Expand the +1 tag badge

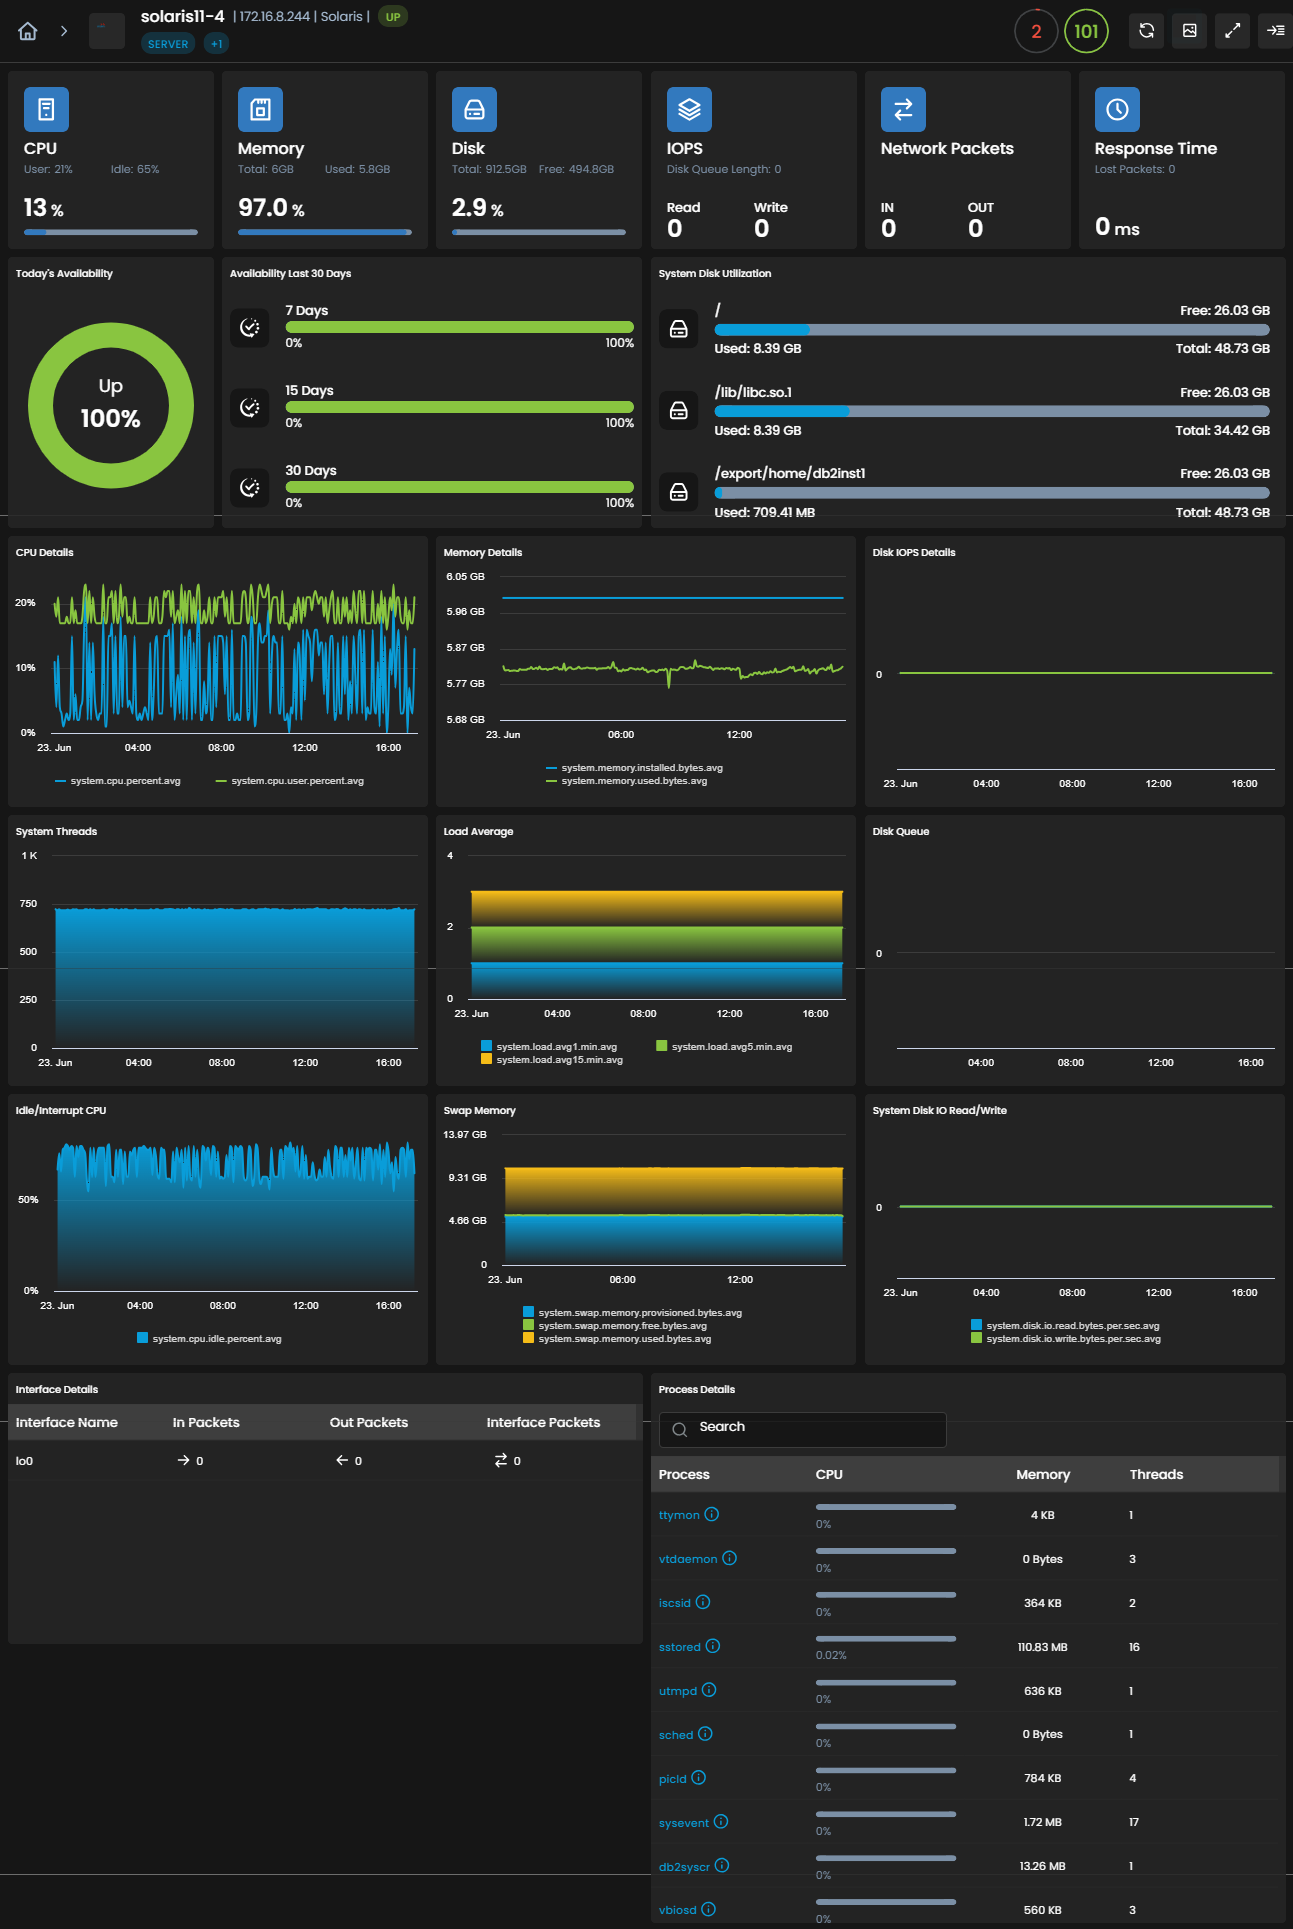coord(216,44)
